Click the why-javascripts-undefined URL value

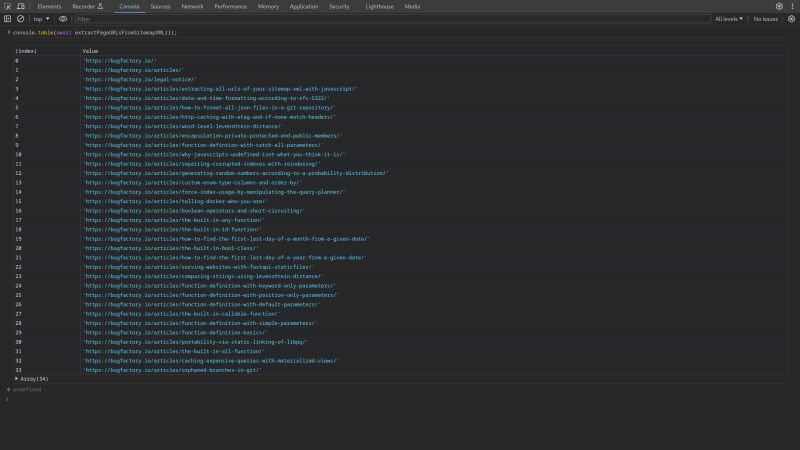(x=214, y=154)
